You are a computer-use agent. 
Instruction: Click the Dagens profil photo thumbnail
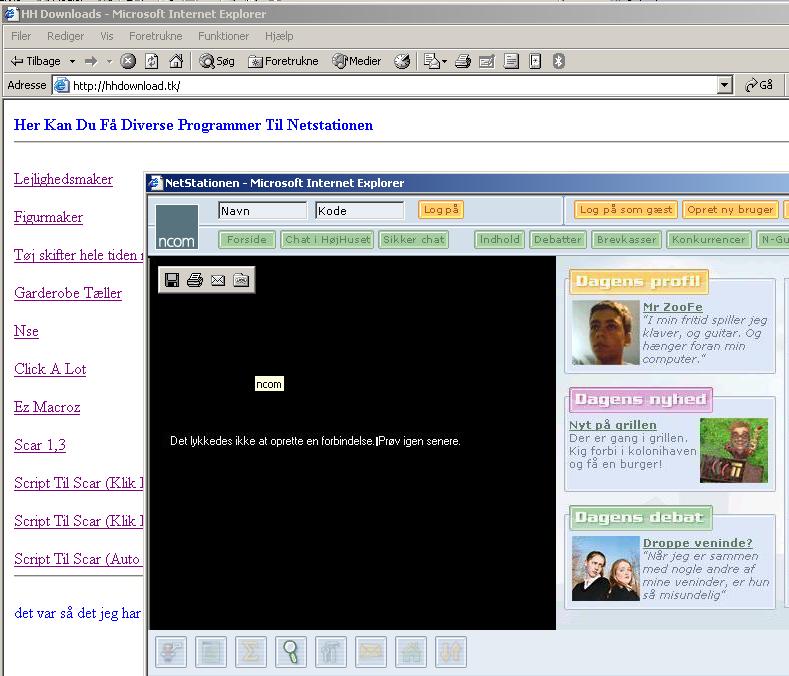pyautogui.click(x=605, y=333)
